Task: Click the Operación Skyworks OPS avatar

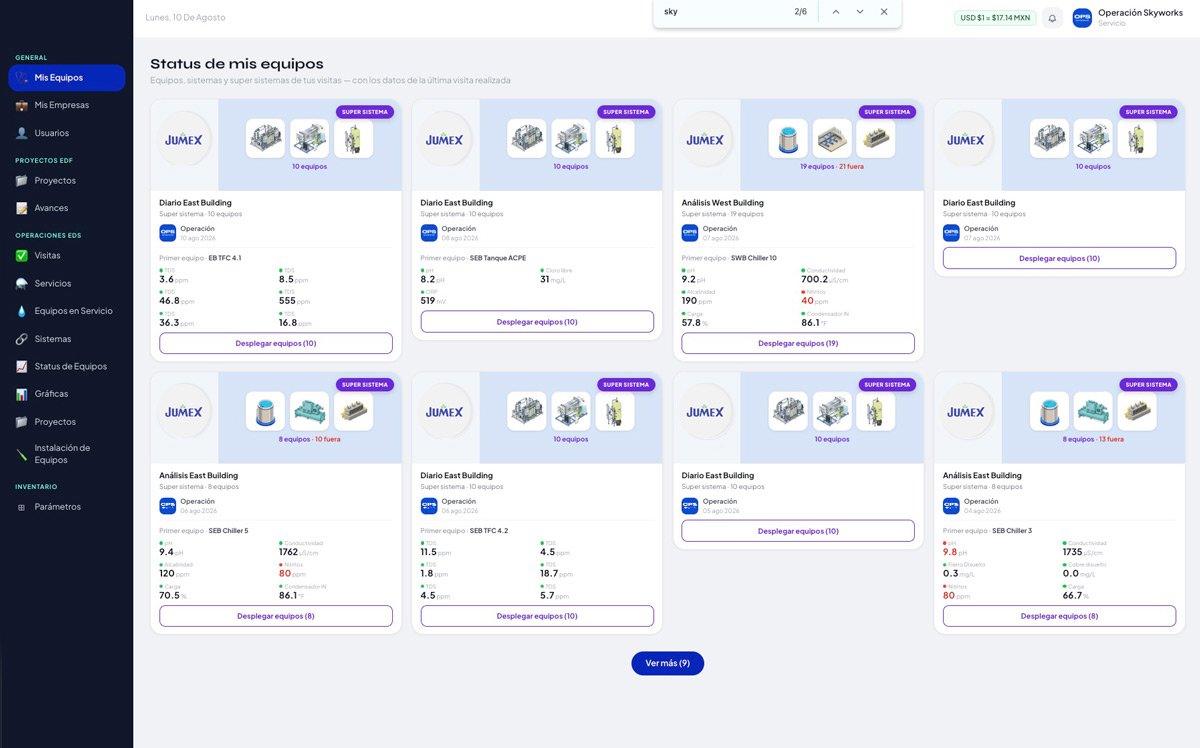Action: pyautogui.click(x=1082, y=18)
